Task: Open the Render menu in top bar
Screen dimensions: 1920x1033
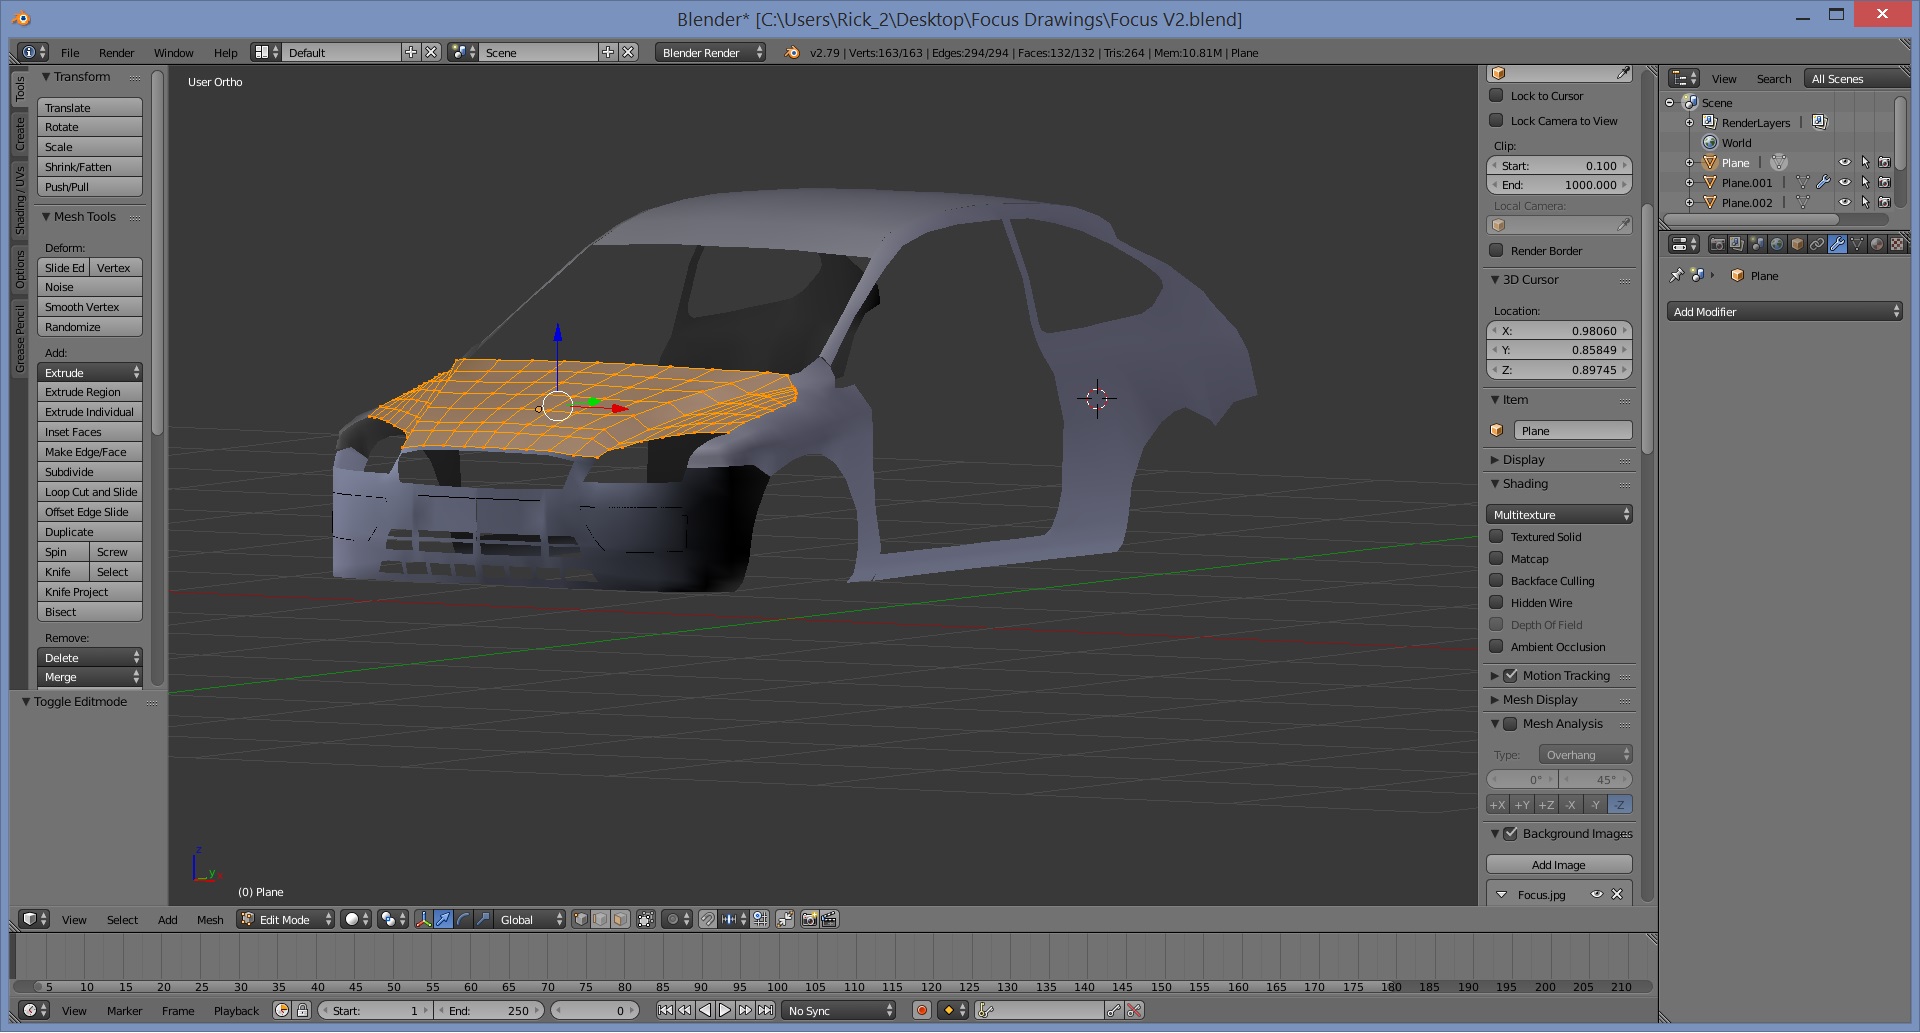Action: (x=116, y=53)
